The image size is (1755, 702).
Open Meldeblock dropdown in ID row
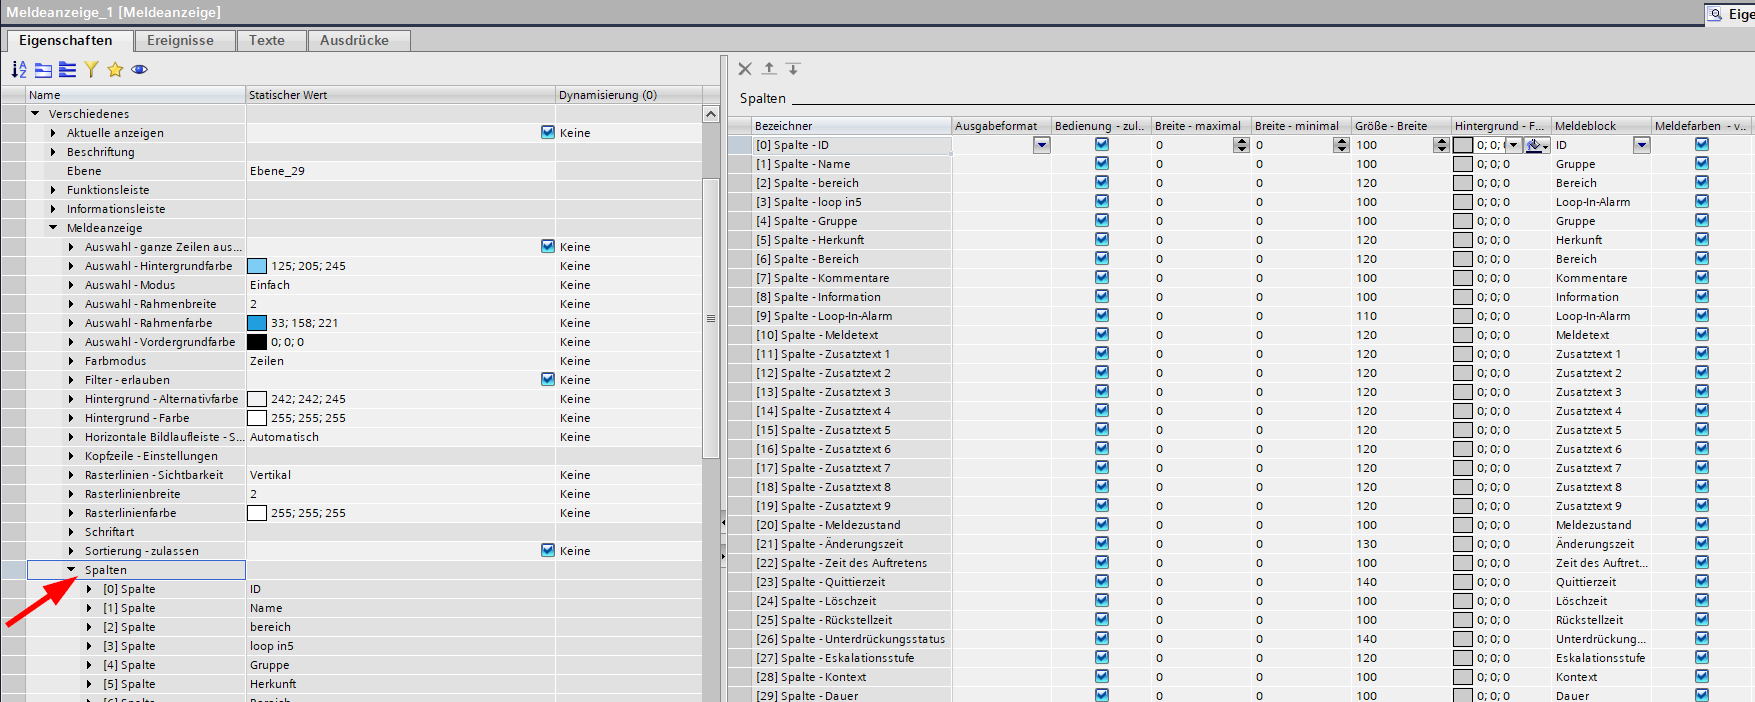[x=1641, y=145]
